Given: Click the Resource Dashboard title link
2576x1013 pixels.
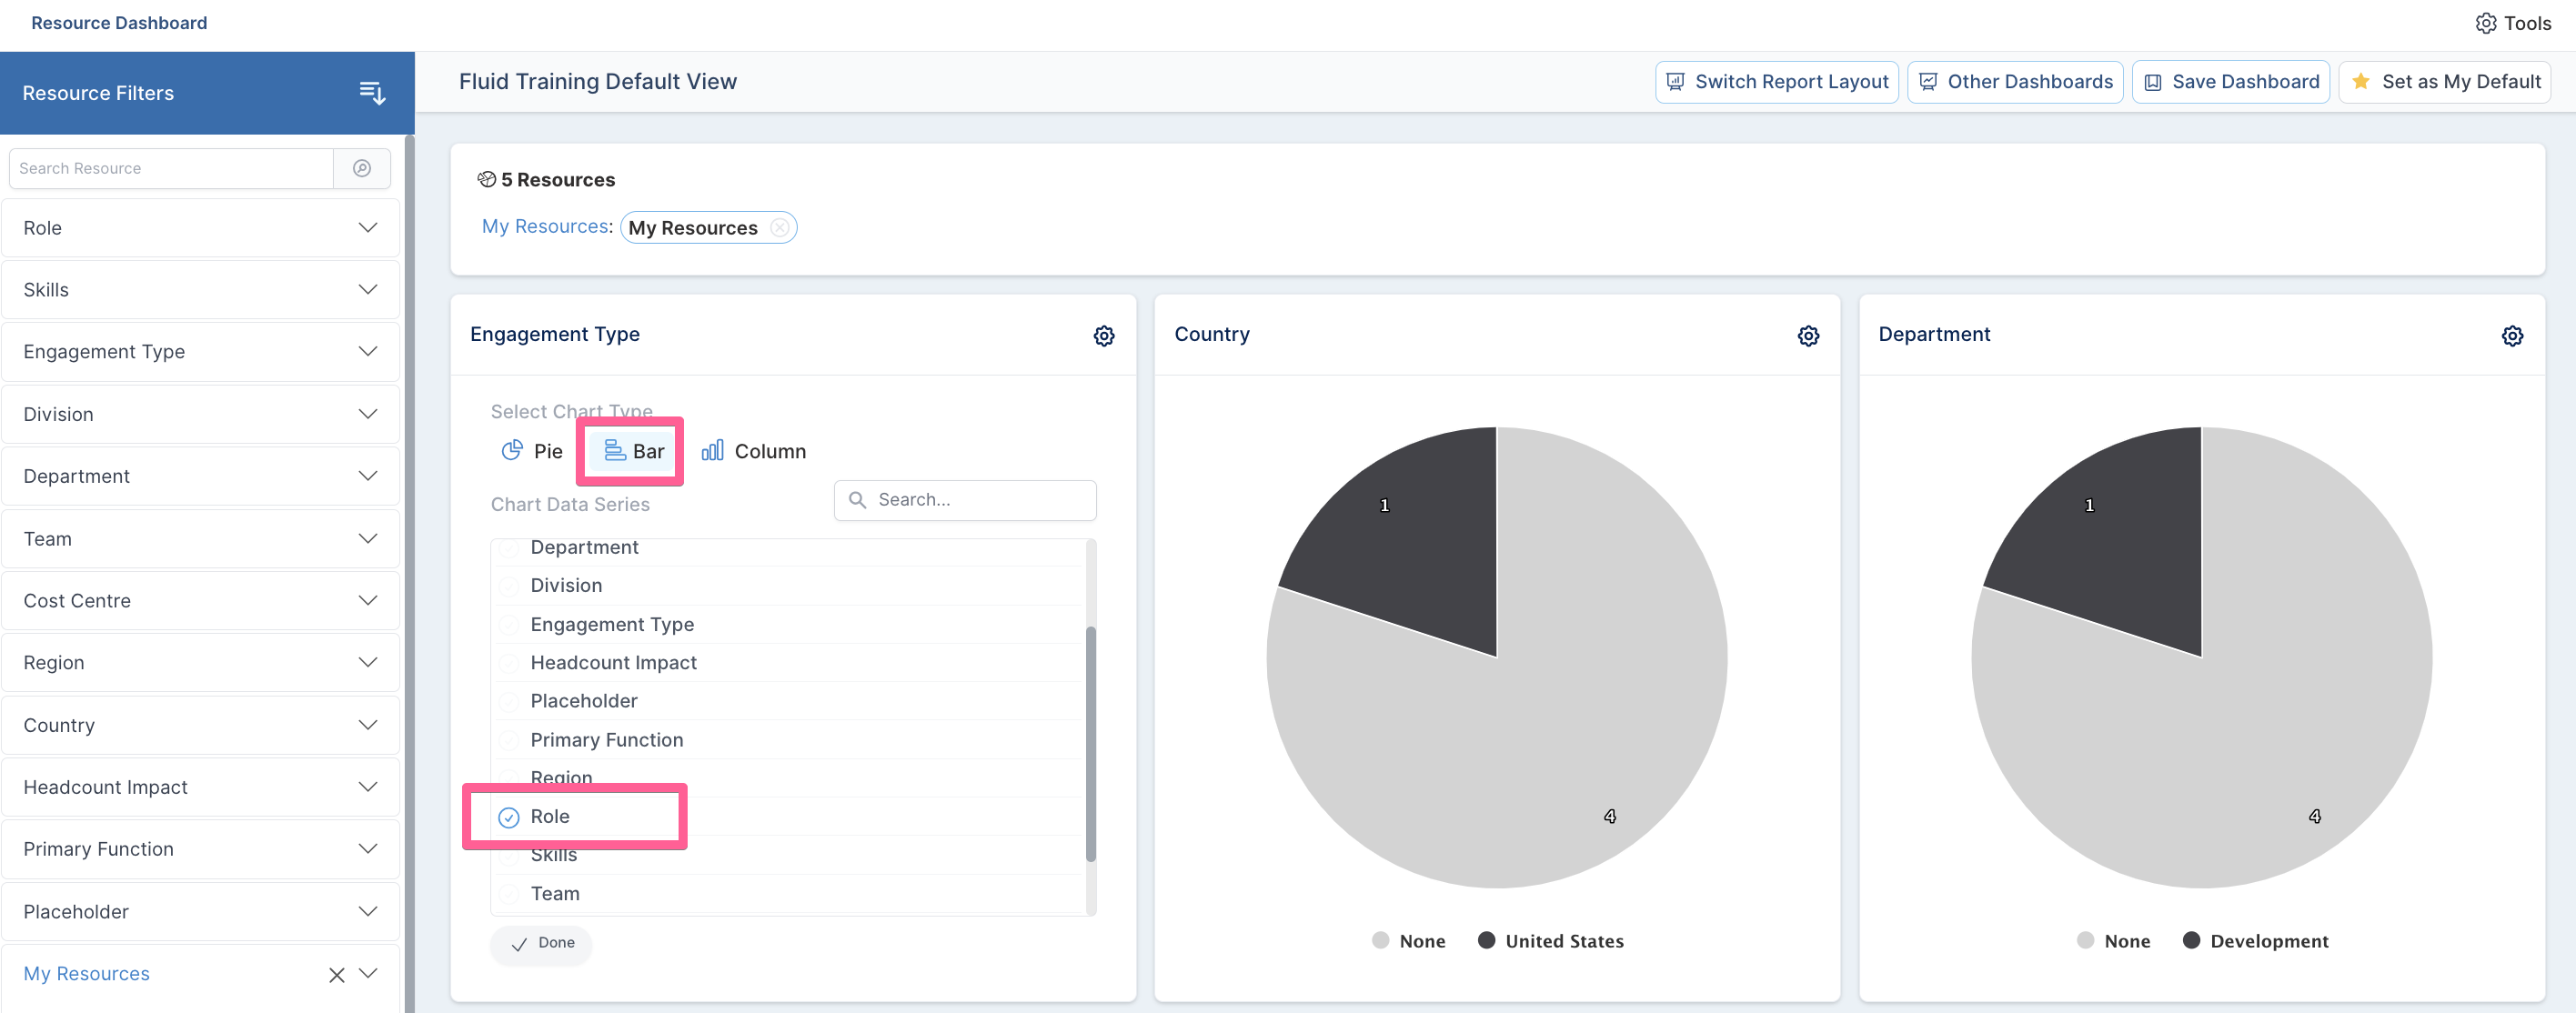Looking at the screenshot, I should (x=119, y=23).
